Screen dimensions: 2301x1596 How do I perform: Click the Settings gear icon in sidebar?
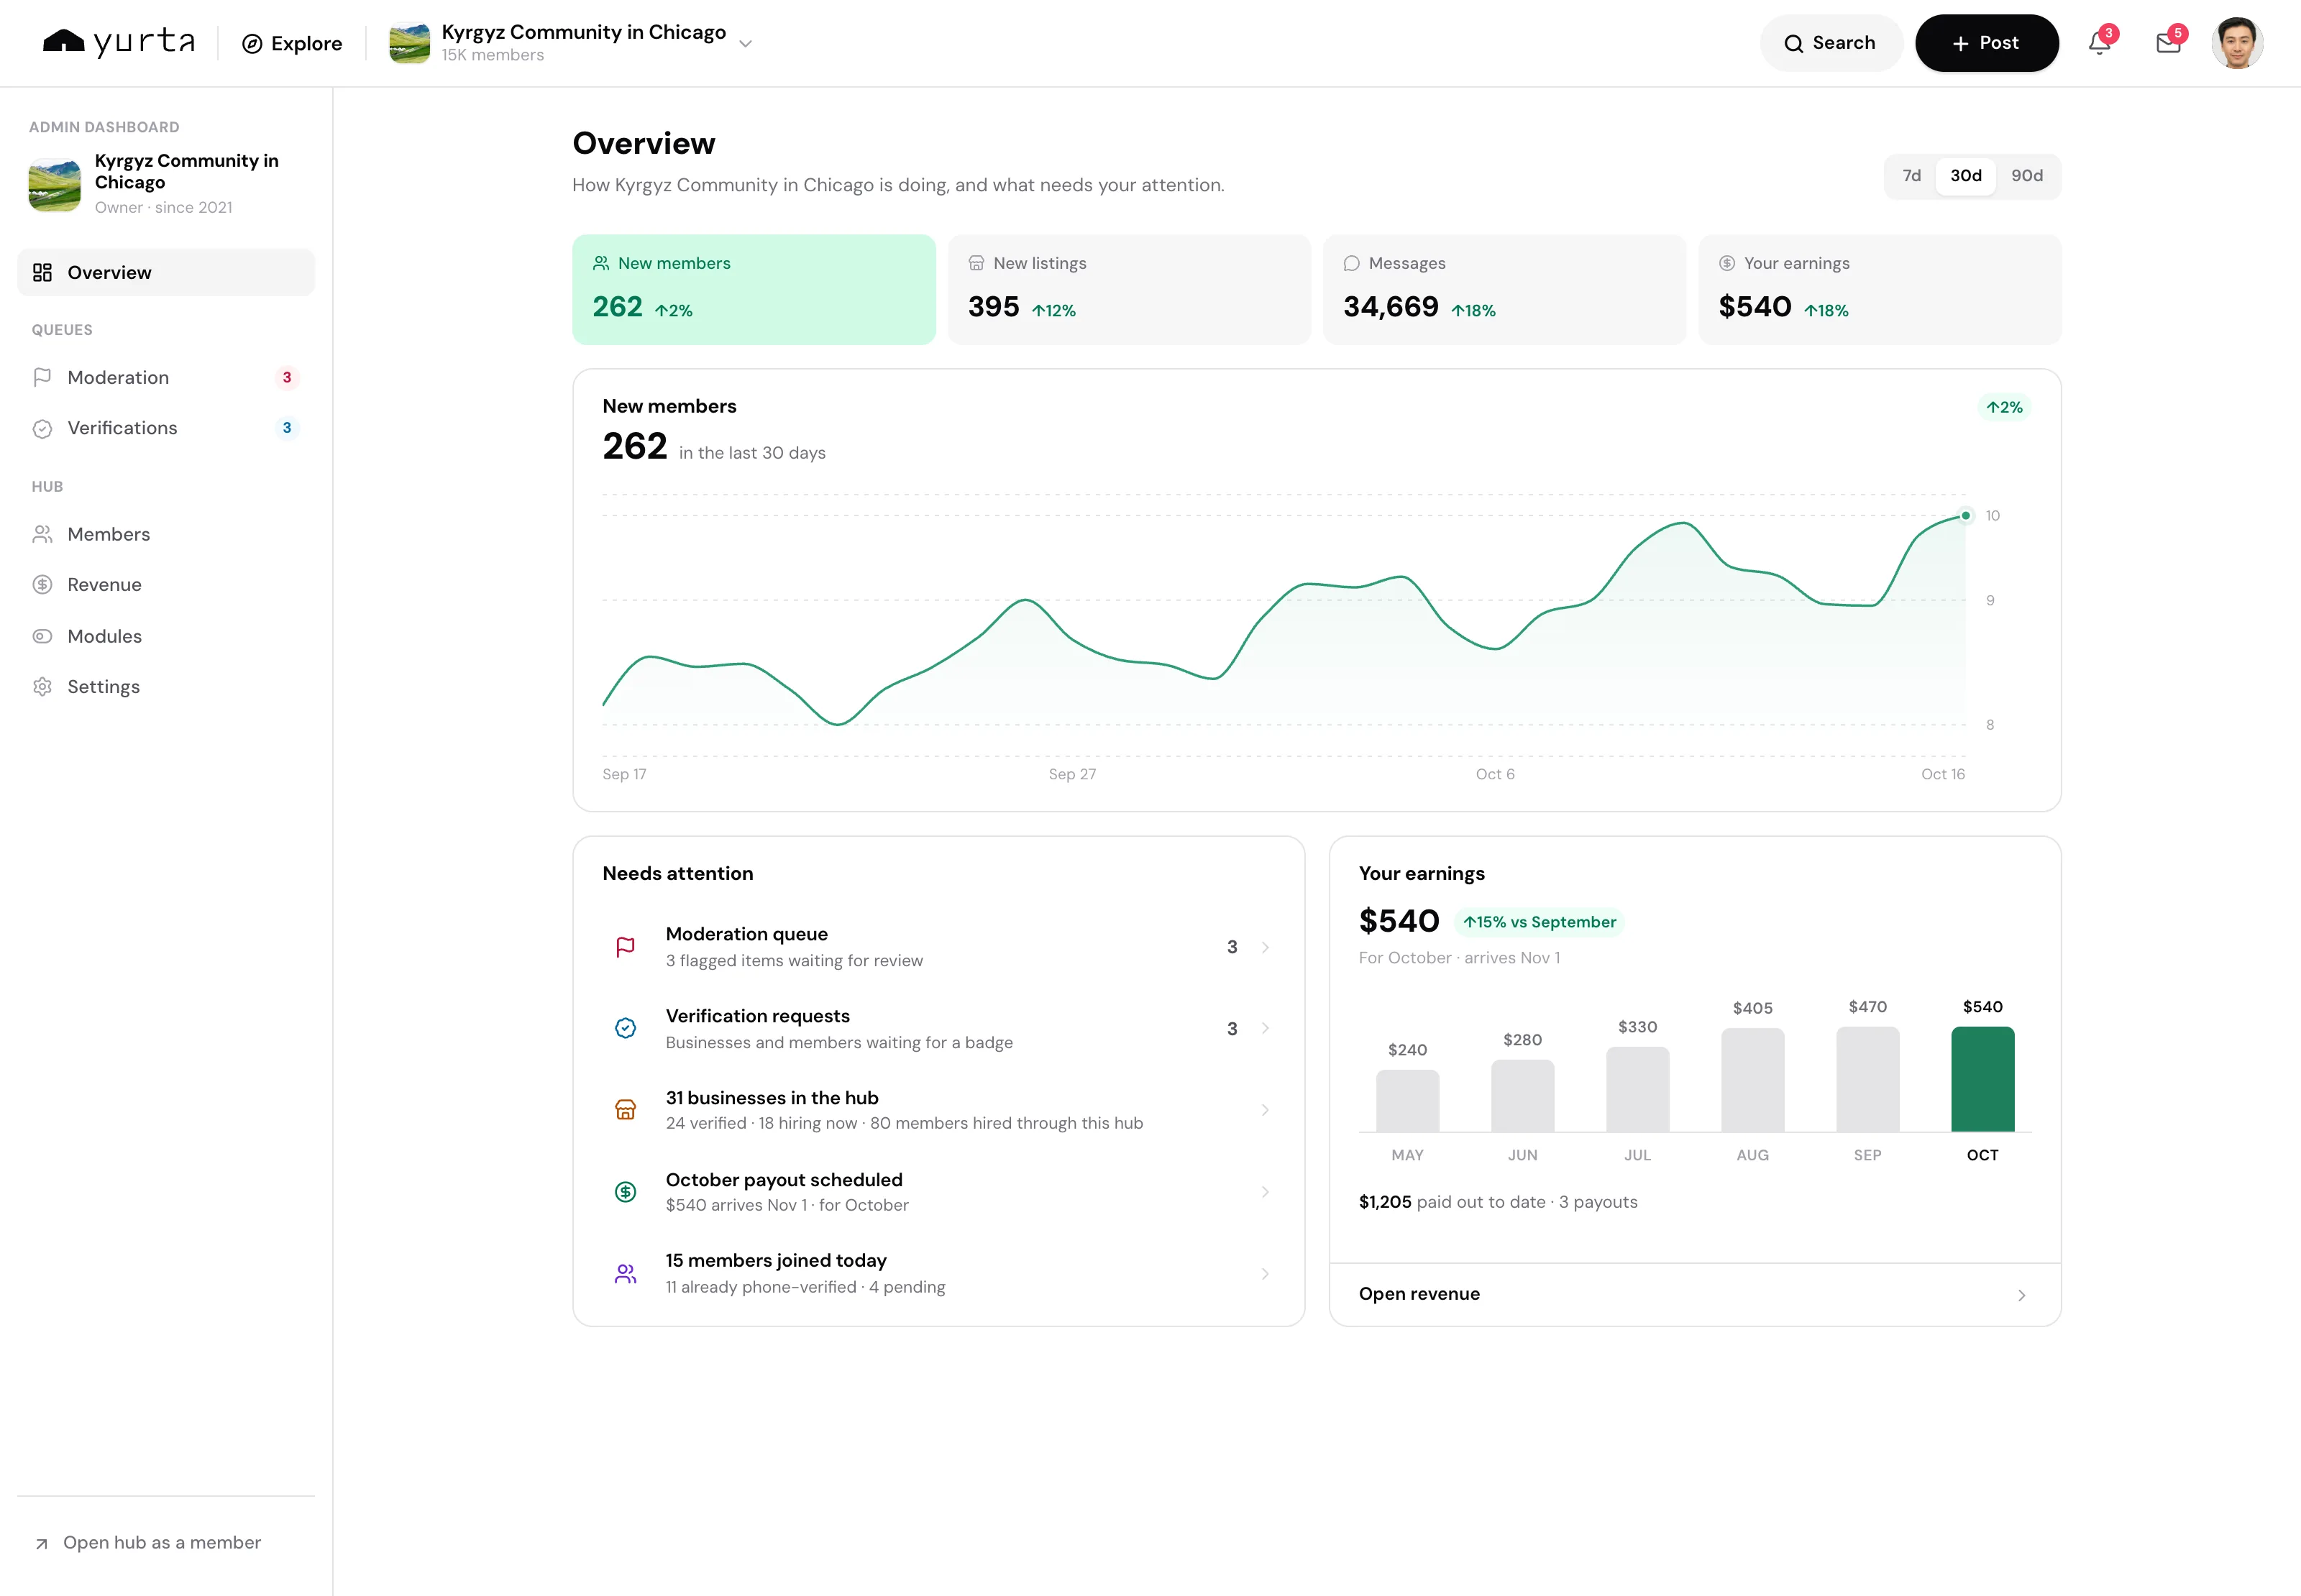(x=42, y=687)
